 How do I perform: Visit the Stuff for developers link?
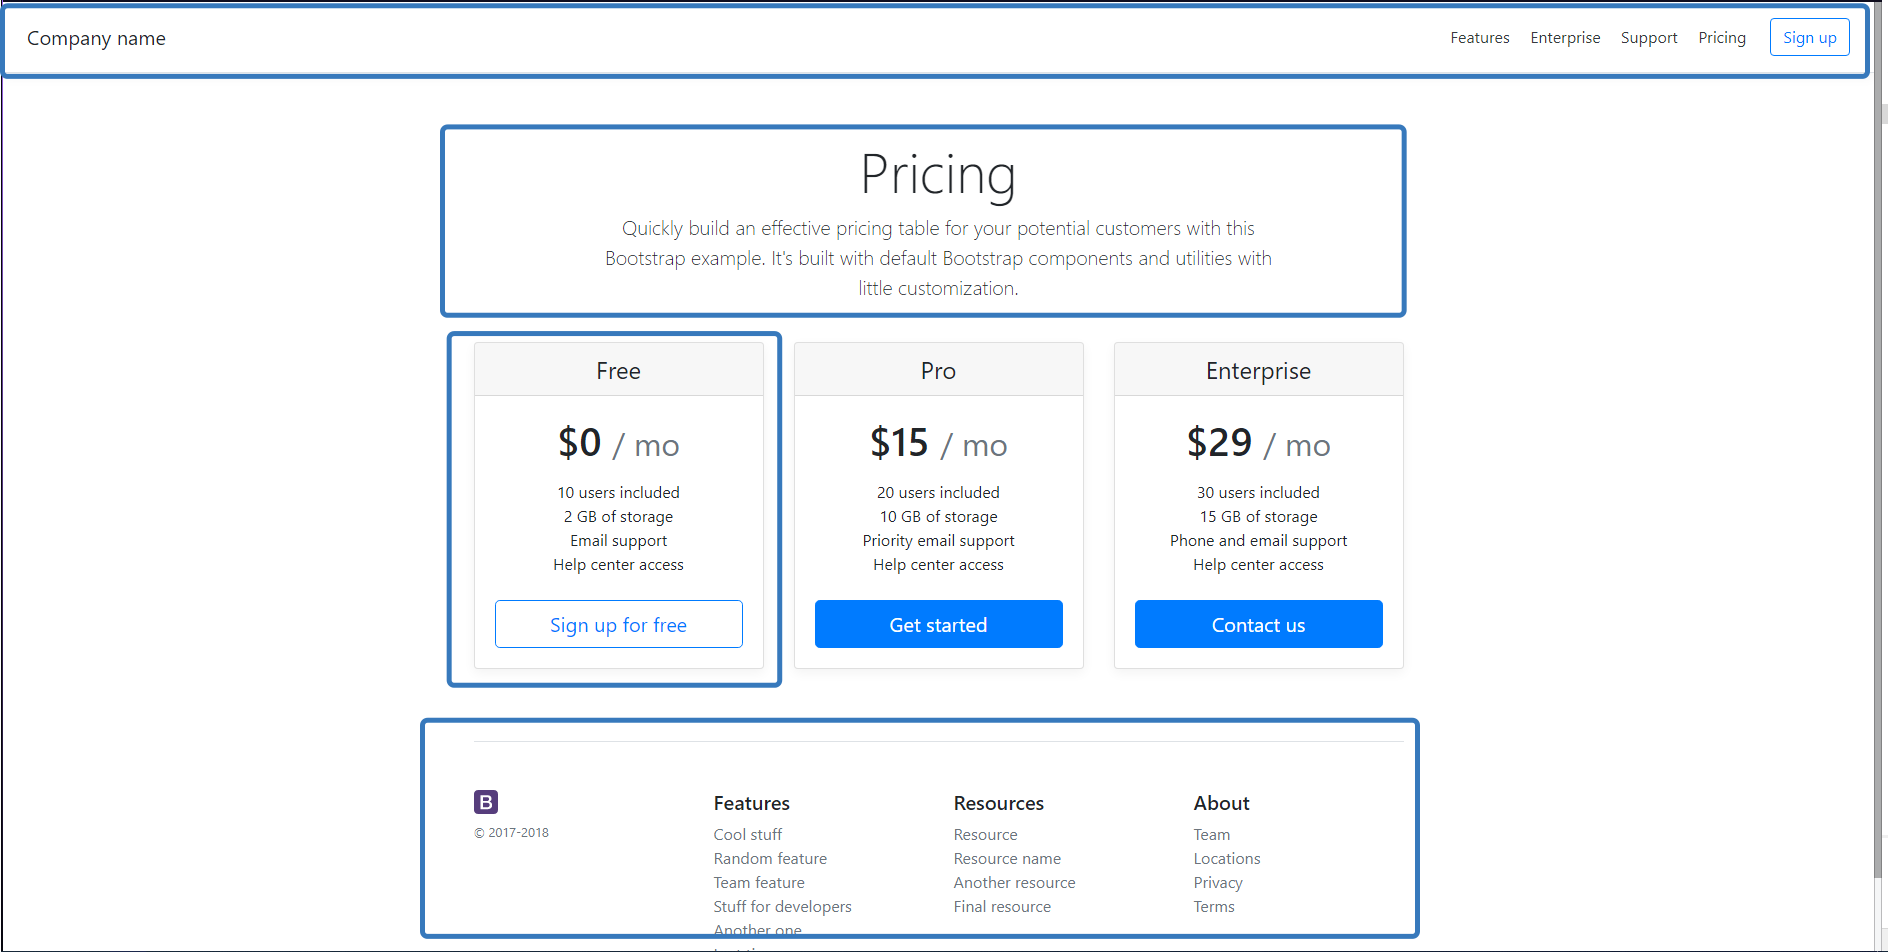point(782,906)
